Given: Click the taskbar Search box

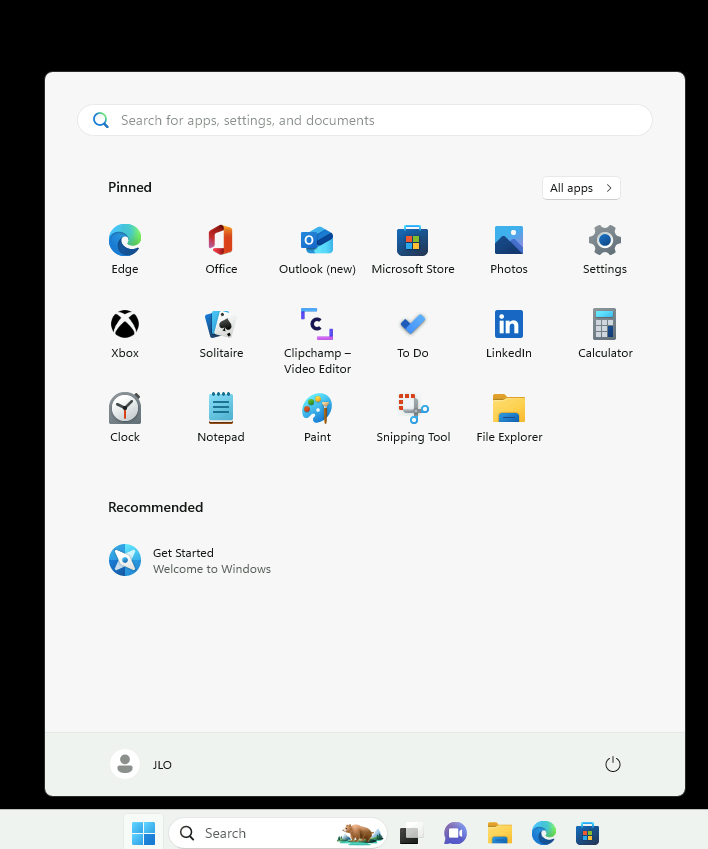Looking at the screenshot, I should 278,833.
